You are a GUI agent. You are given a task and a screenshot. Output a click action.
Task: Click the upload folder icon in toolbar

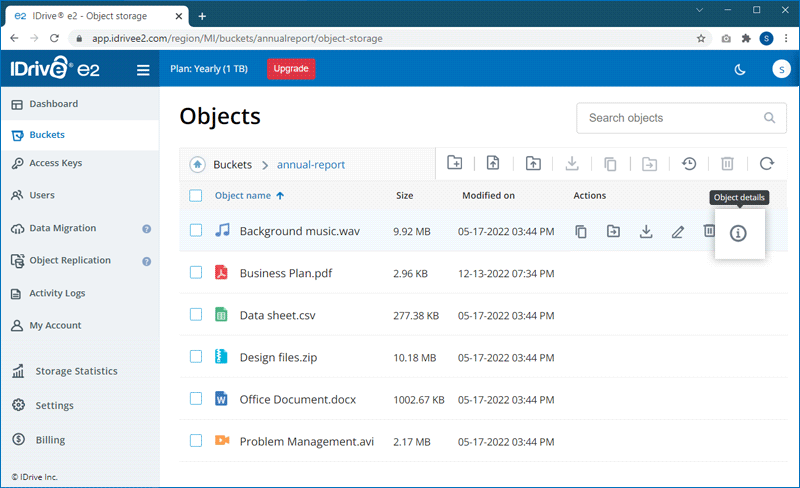(533, 164)
